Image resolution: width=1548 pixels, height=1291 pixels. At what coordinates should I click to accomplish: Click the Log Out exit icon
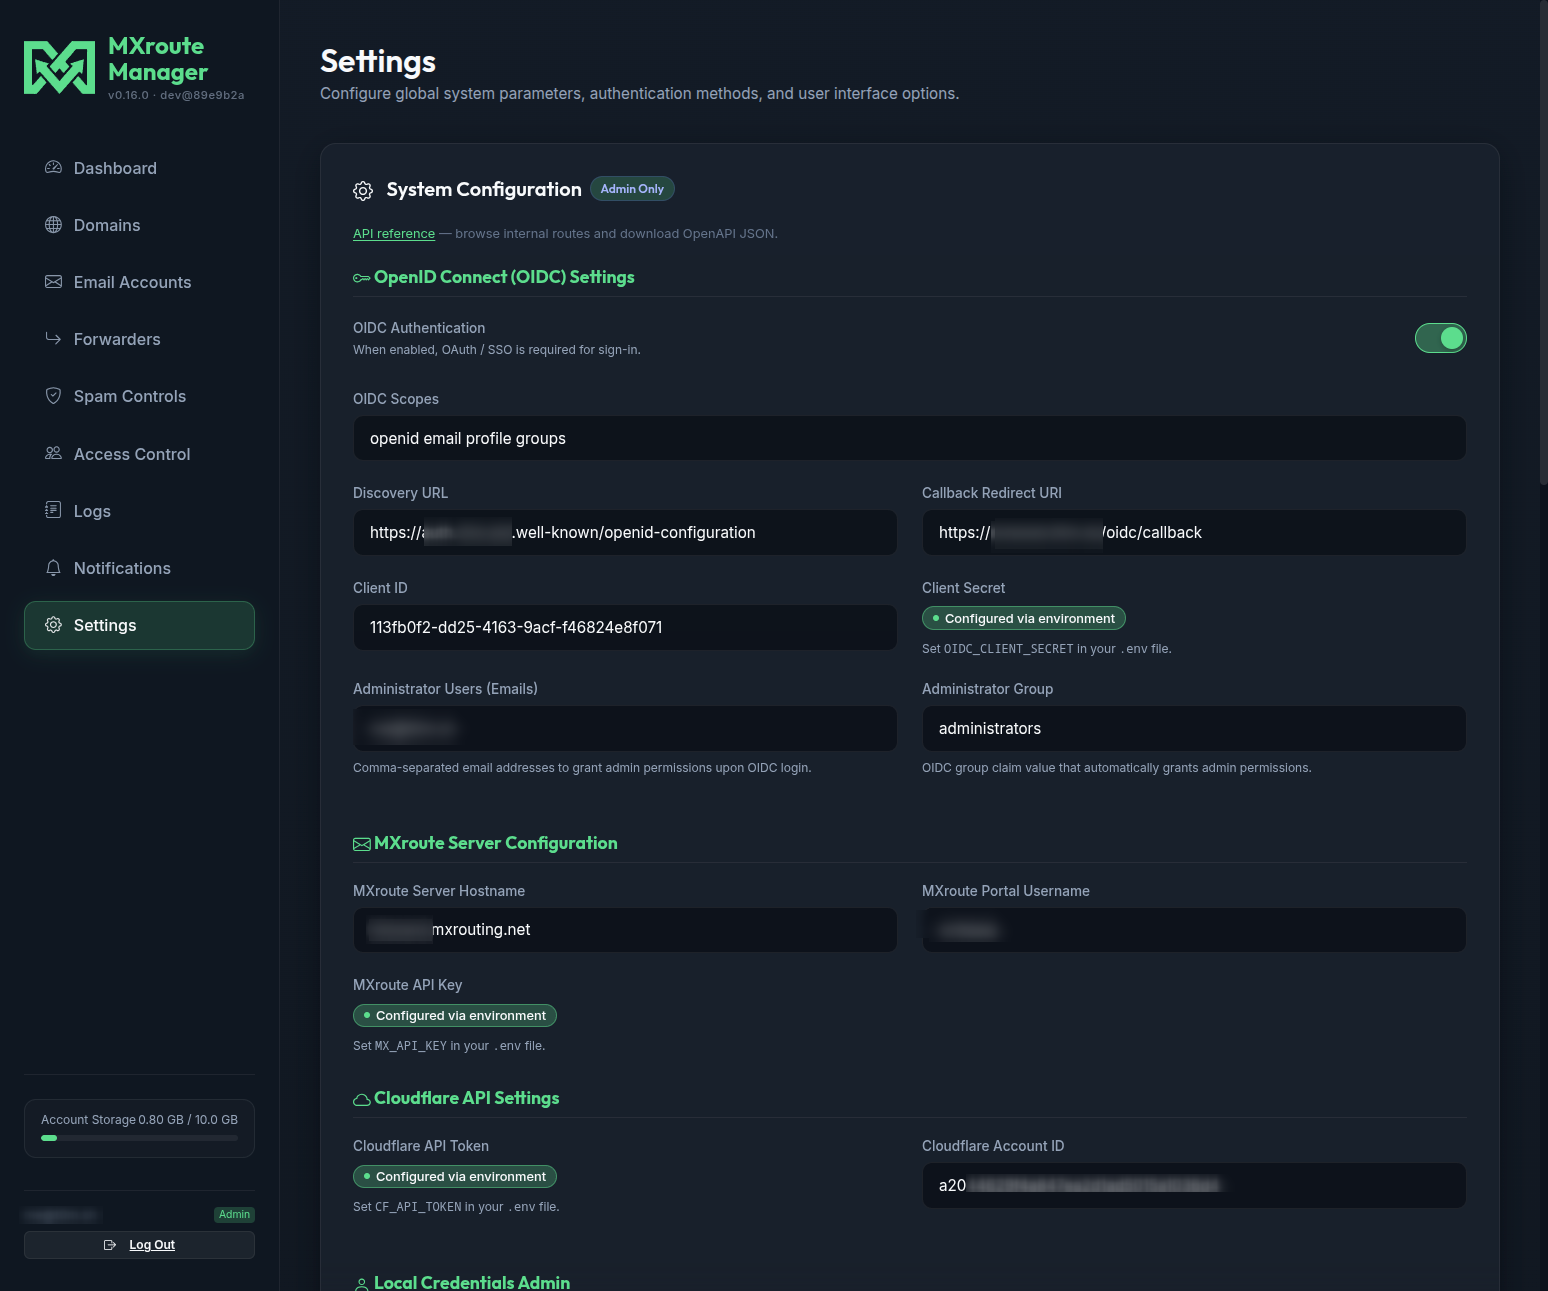click(110, 1245)
